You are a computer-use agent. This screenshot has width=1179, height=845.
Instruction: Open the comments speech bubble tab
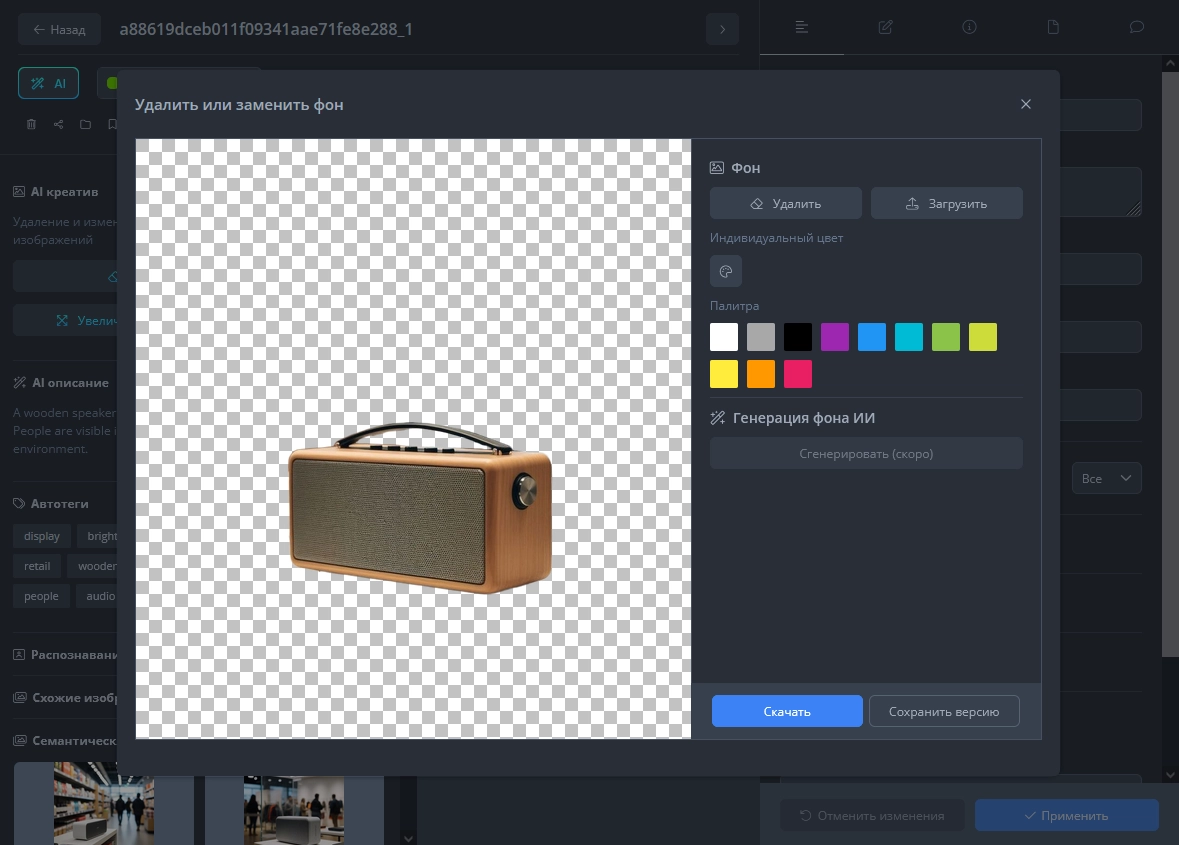coord(1136,27)
